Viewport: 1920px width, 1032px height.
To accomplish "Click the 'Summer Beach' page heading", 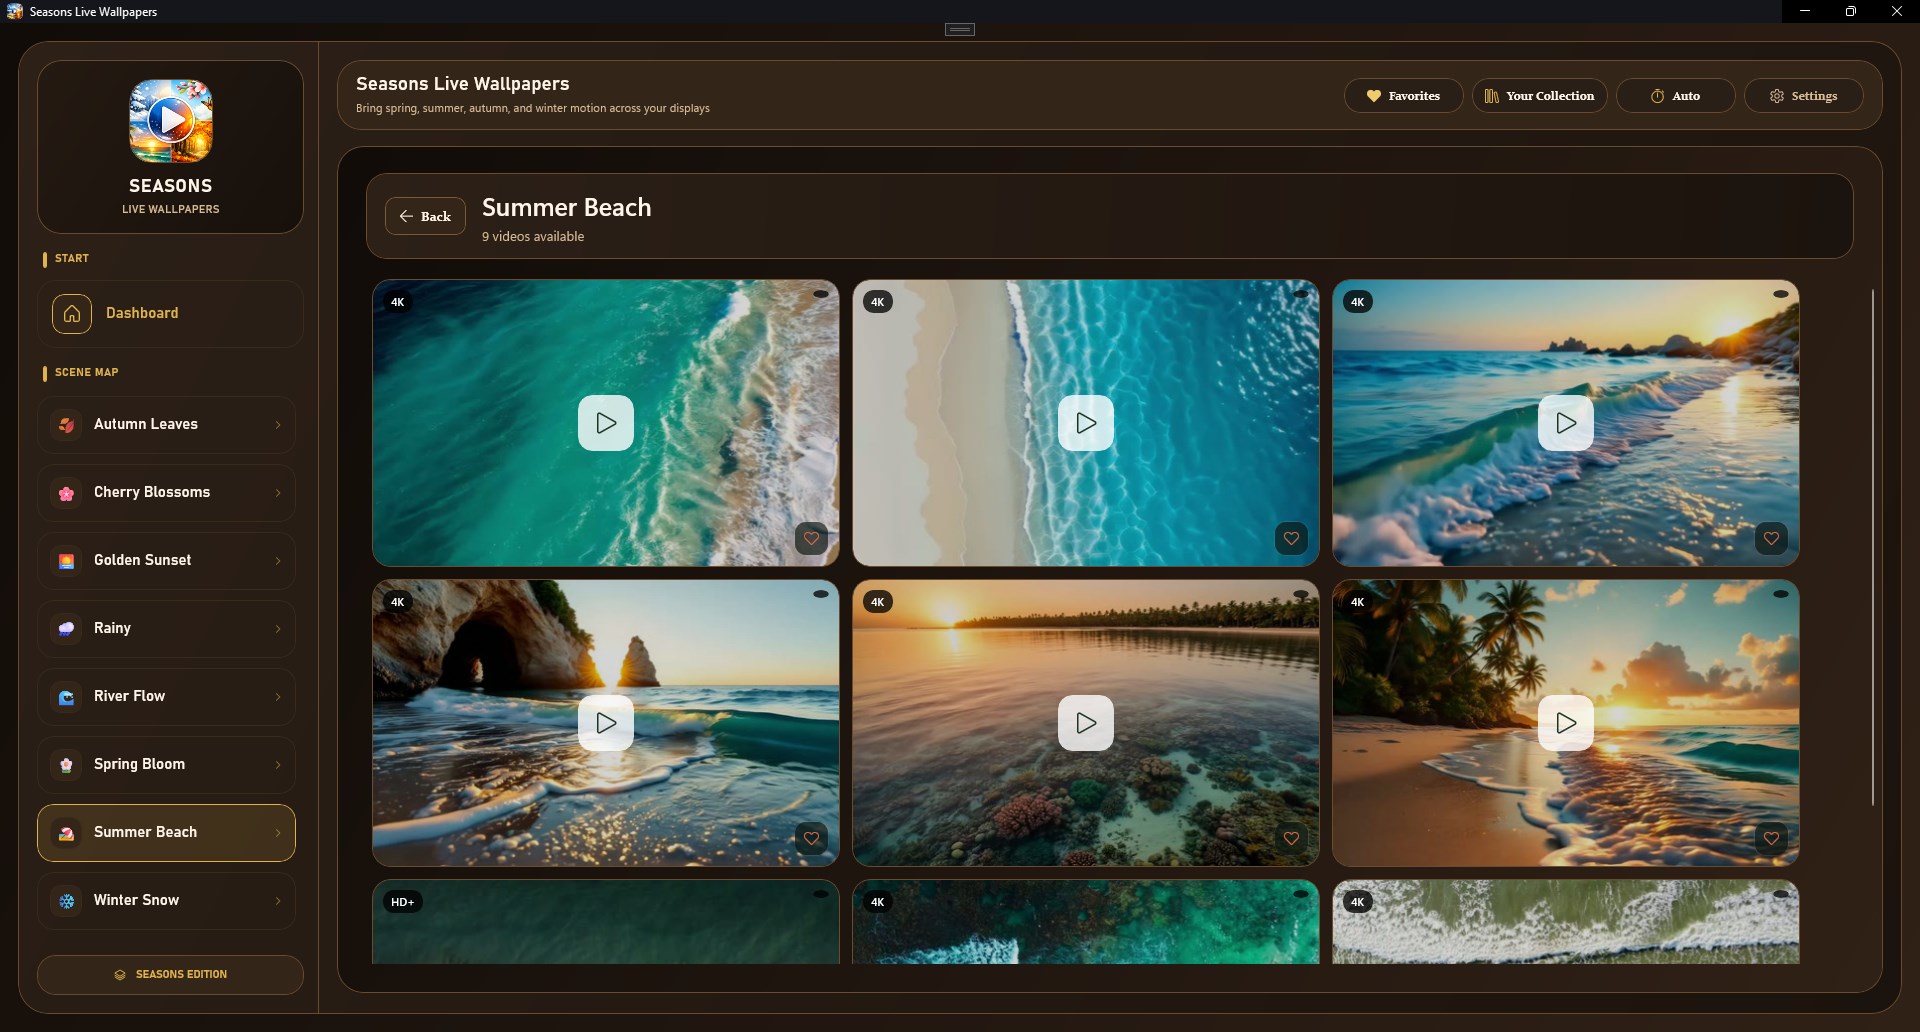I will click(x=566, y=207).
